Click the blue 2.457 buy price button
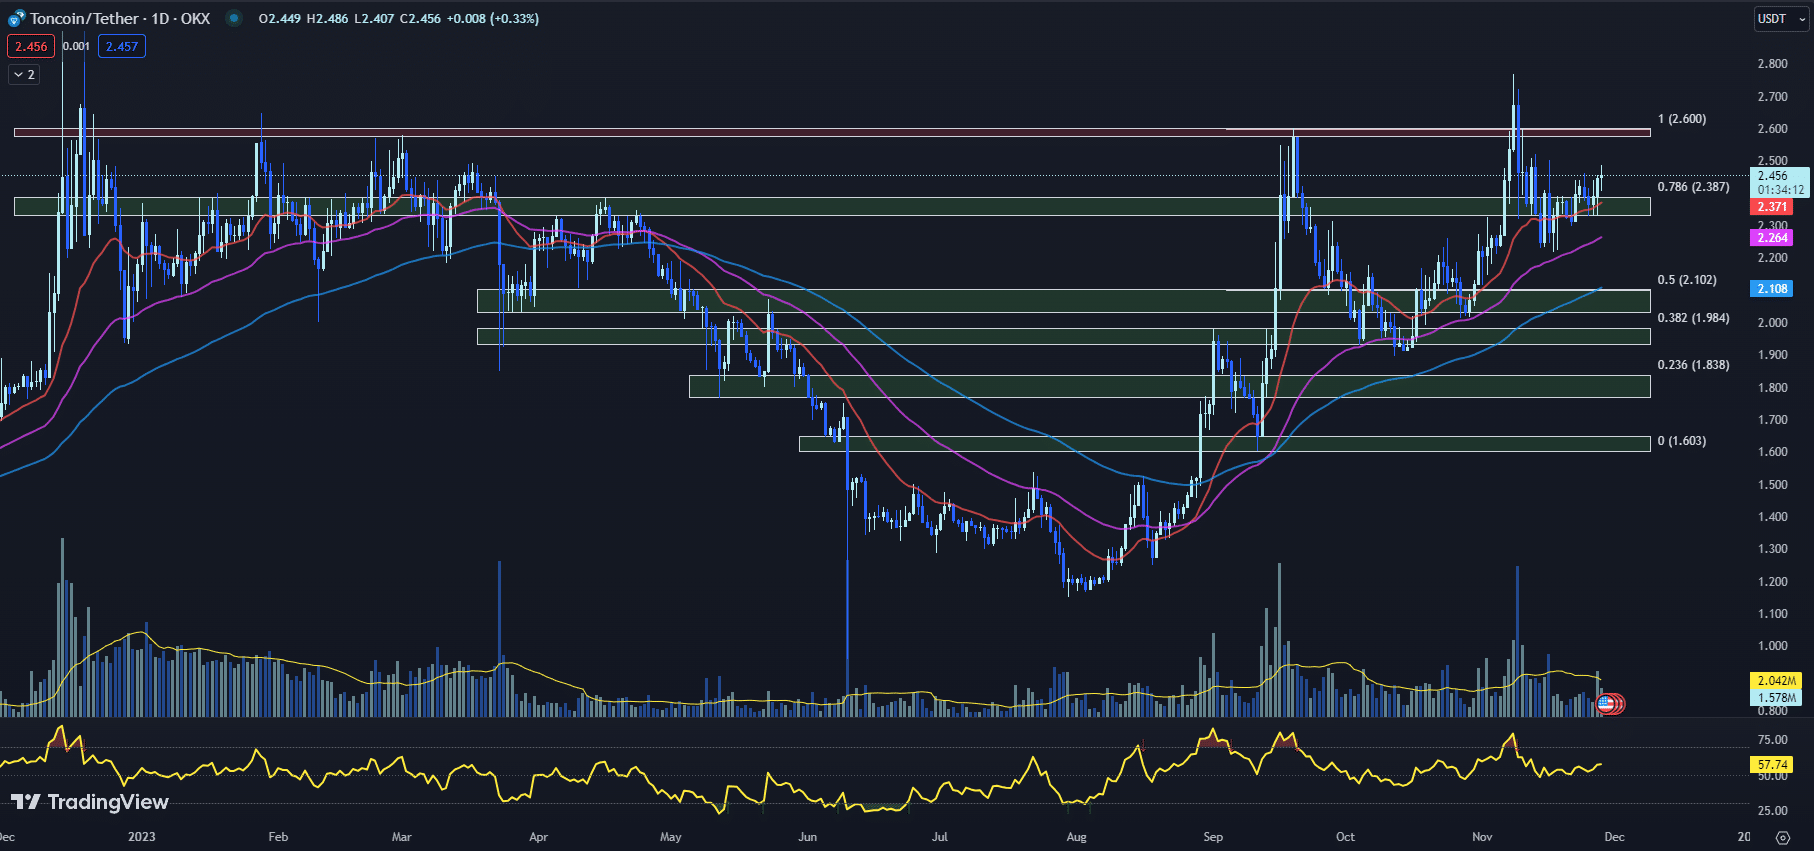 point(122,47)
